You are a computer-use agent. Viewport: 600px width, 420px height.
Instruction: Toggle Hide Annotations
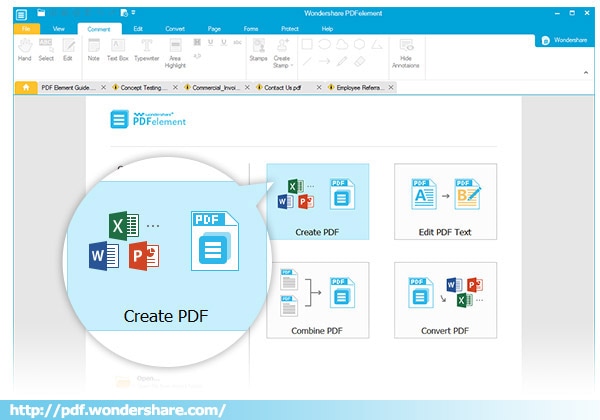coord(407,52)
